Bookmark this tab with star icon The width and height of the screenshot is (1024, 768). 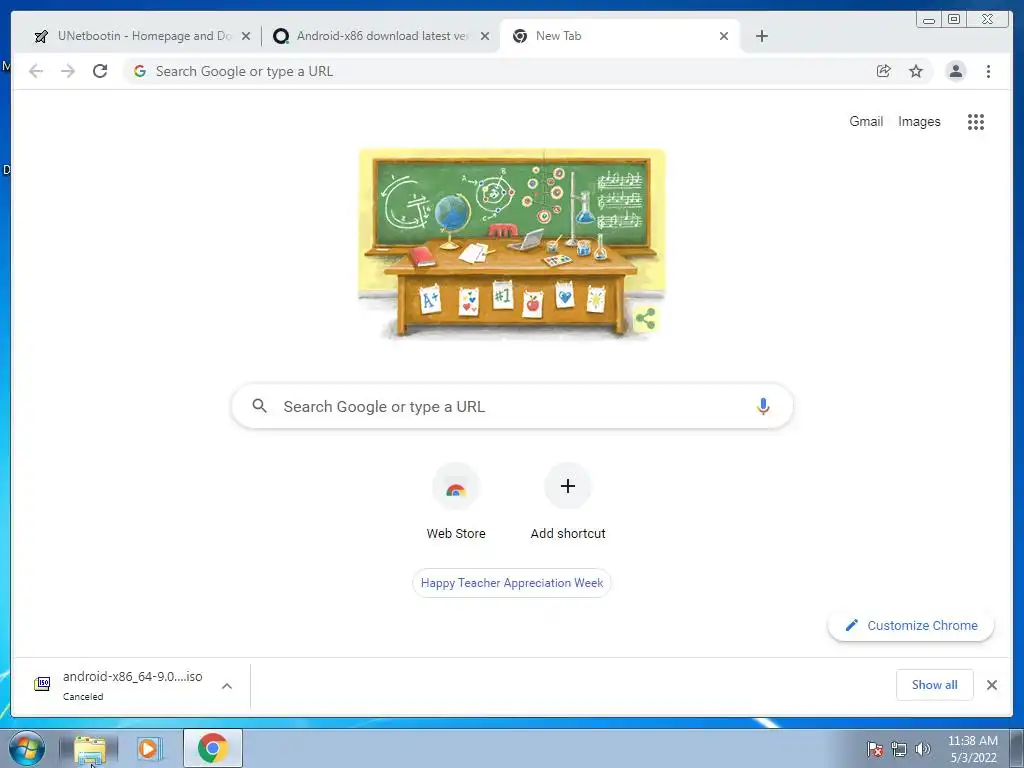(x=916, y=71)
